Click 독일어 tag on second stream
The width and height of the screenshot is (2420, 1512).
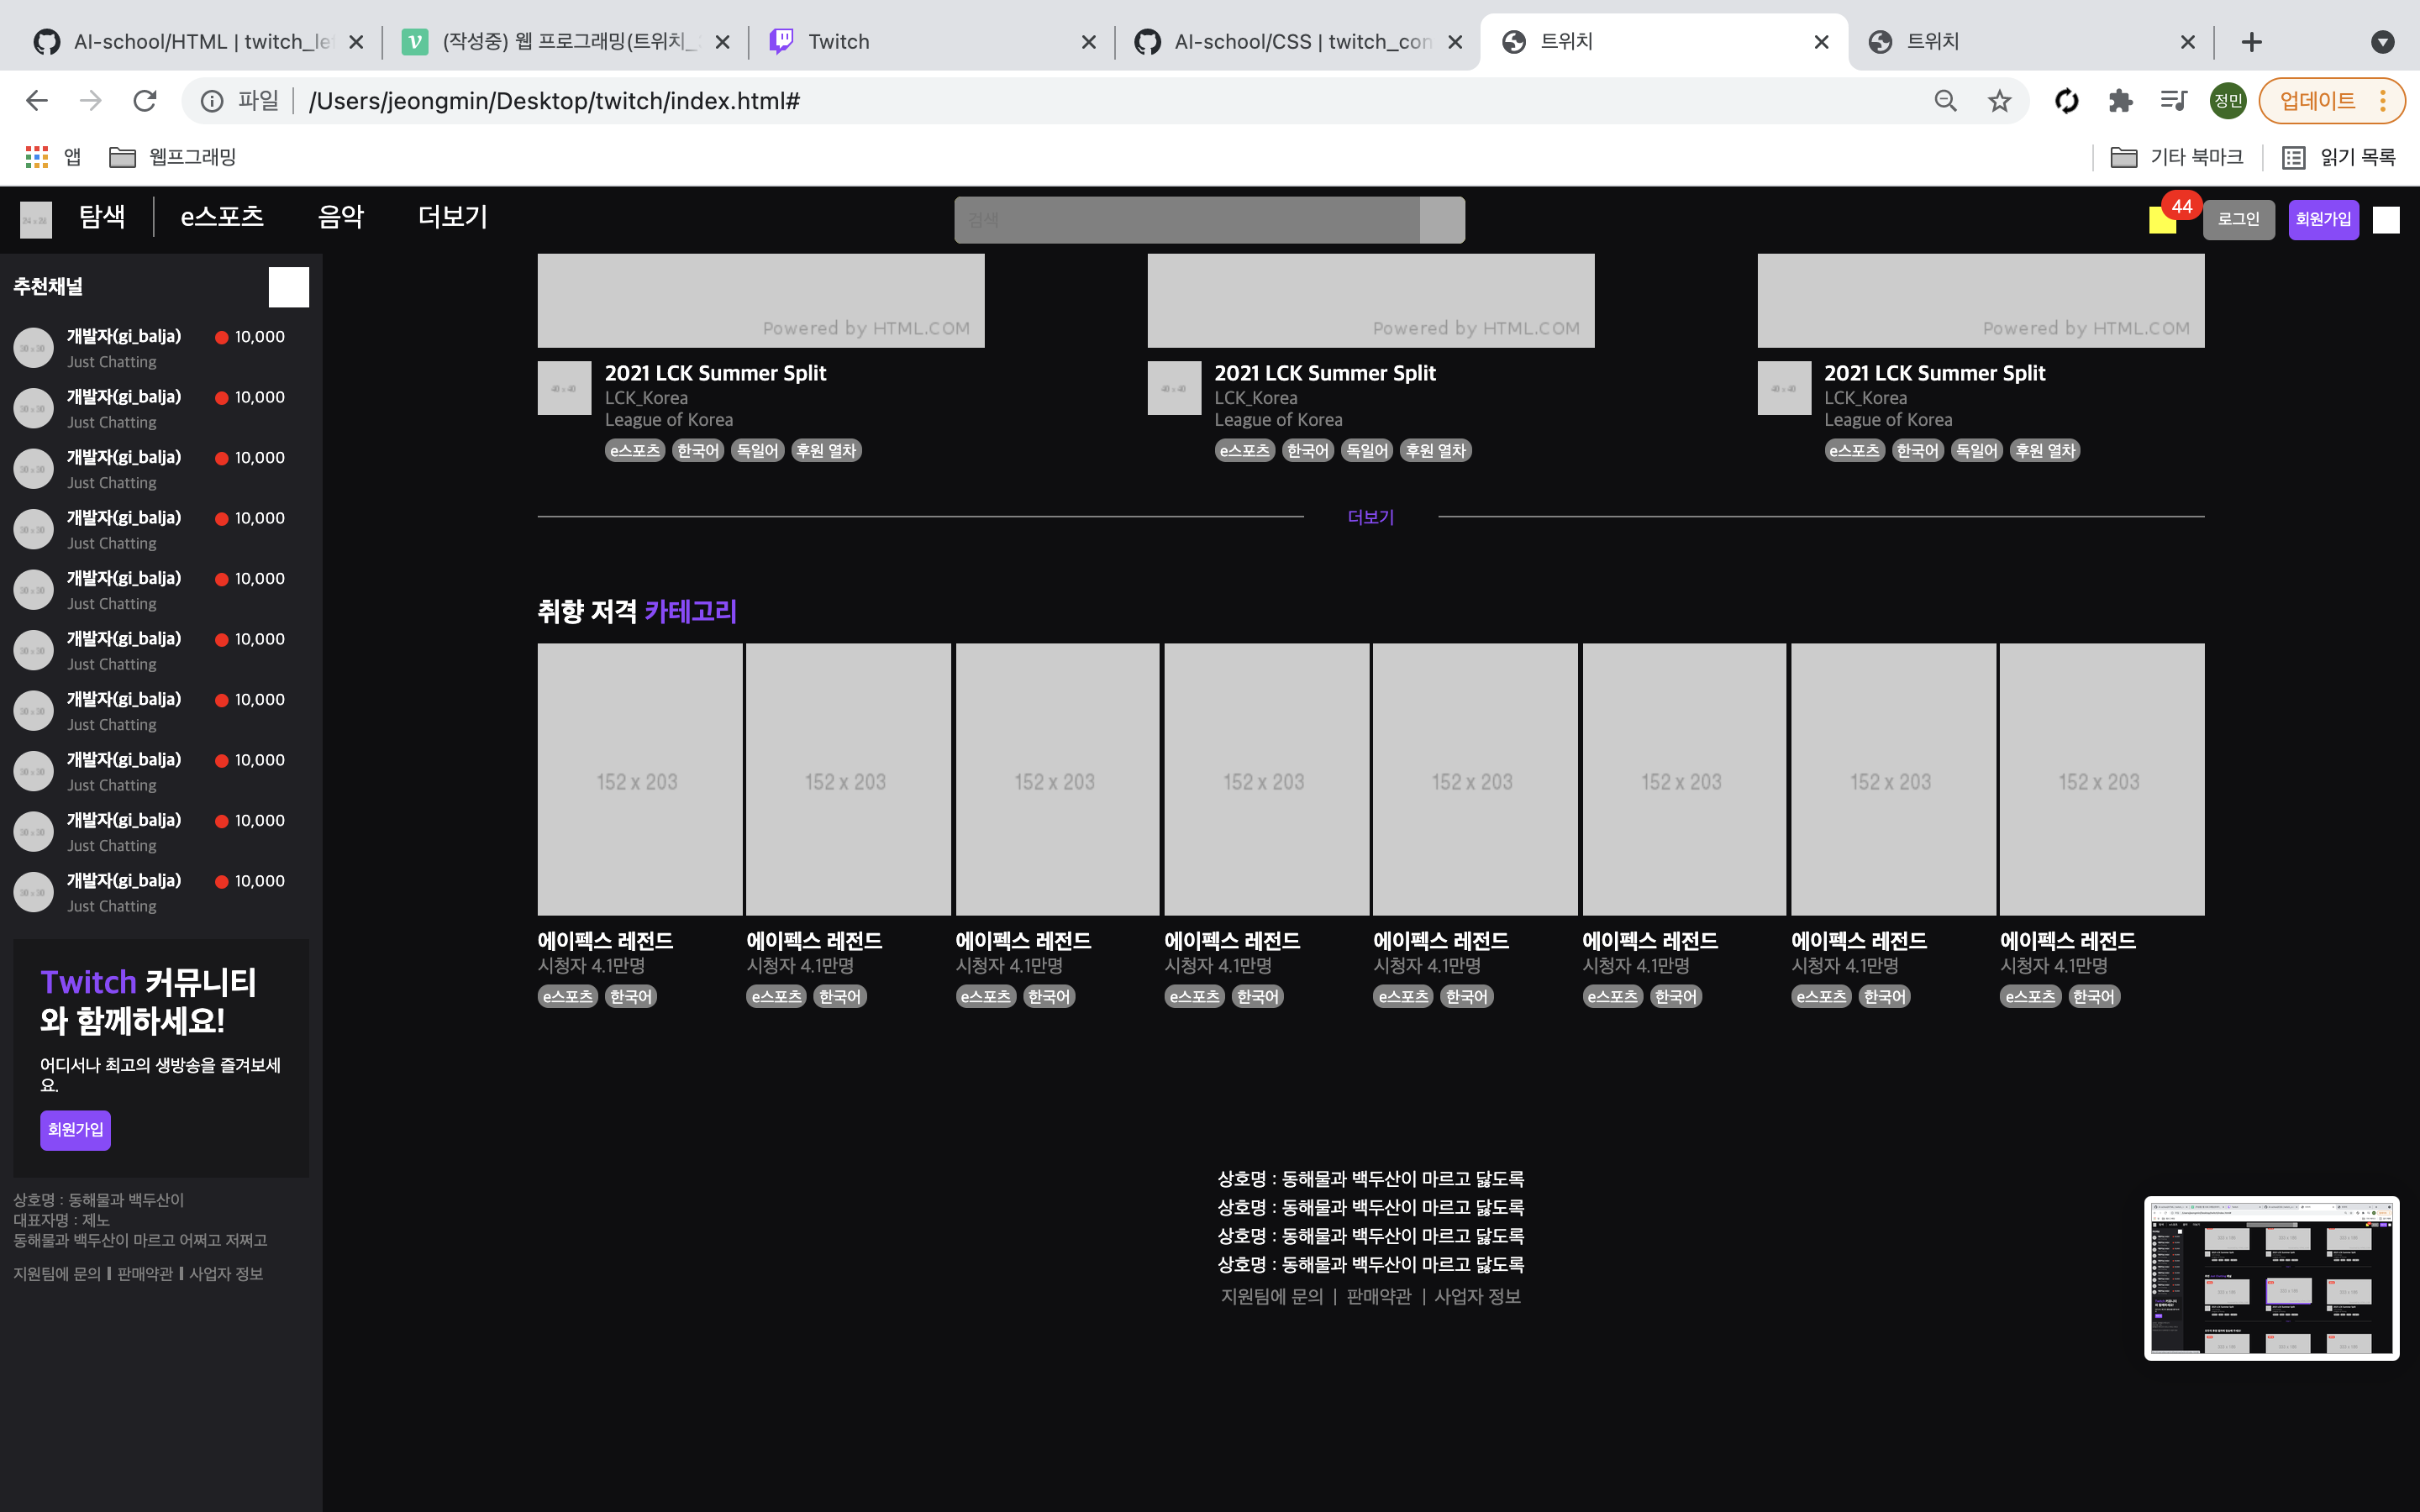1366,451
